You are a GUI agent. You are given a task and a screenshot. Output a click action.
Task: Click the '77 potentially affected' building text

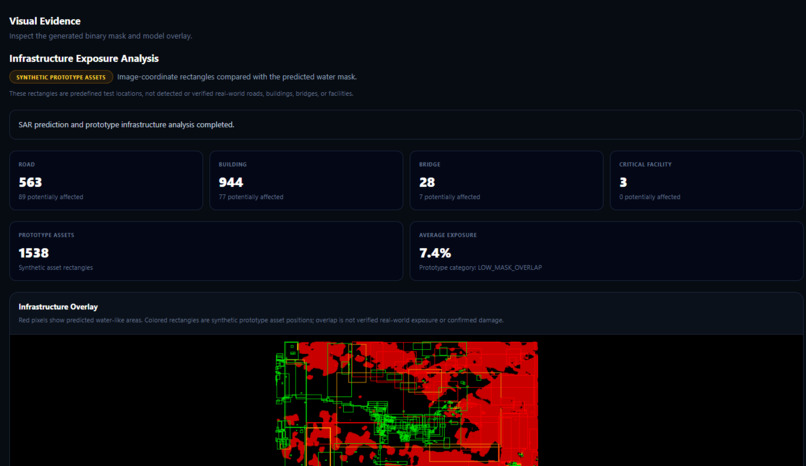click(x=251, y=197)
